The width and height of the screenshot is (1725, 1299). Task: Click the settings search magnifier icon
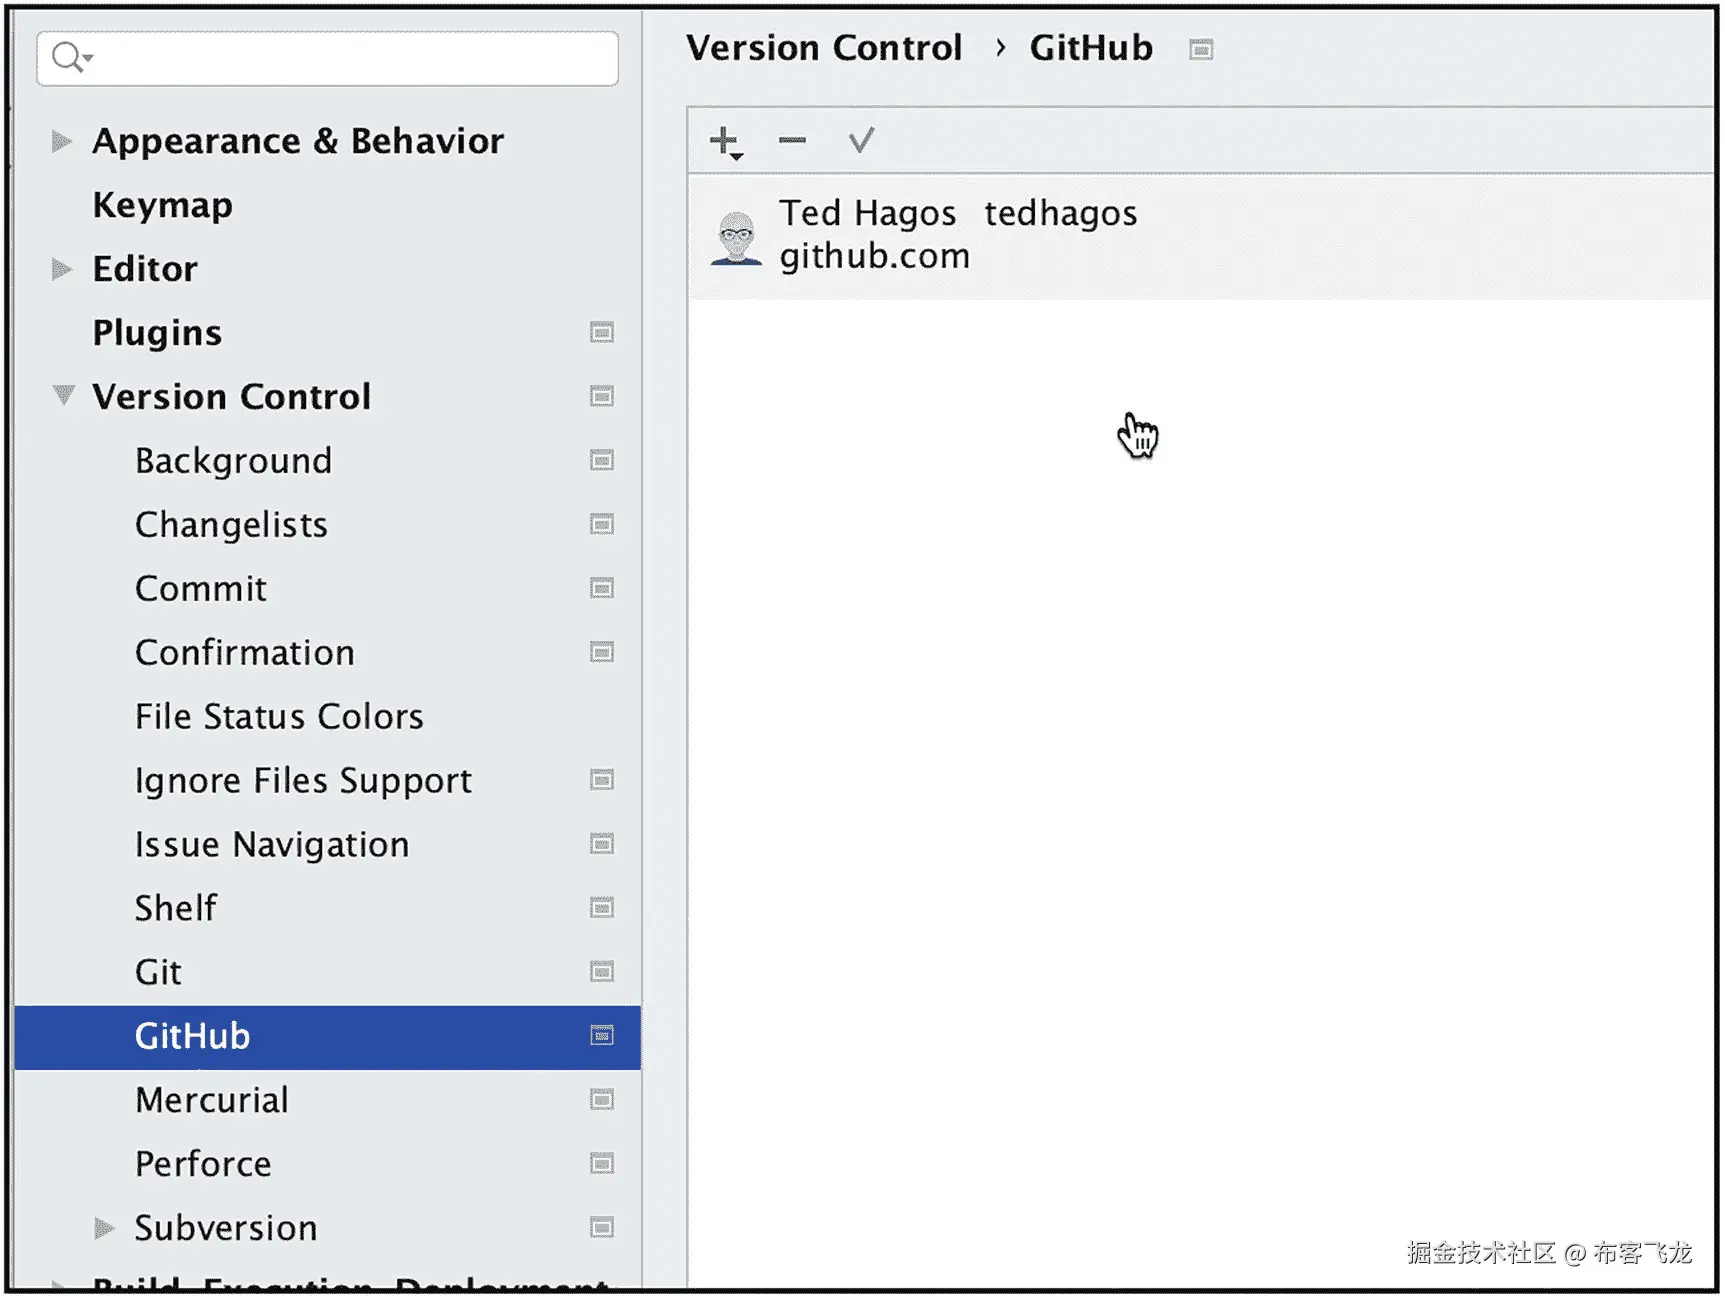pyautogui.click(x=69, y=58)
